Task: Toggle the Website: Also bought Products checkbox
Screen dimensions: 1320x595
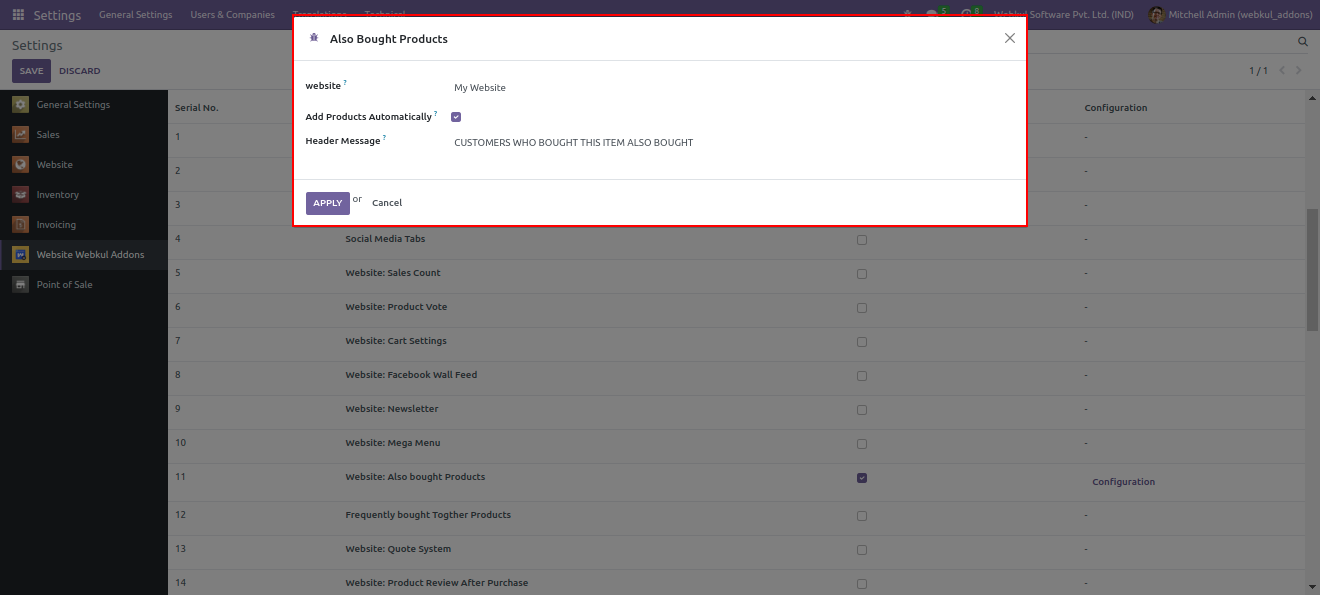Action: [862, 478]
